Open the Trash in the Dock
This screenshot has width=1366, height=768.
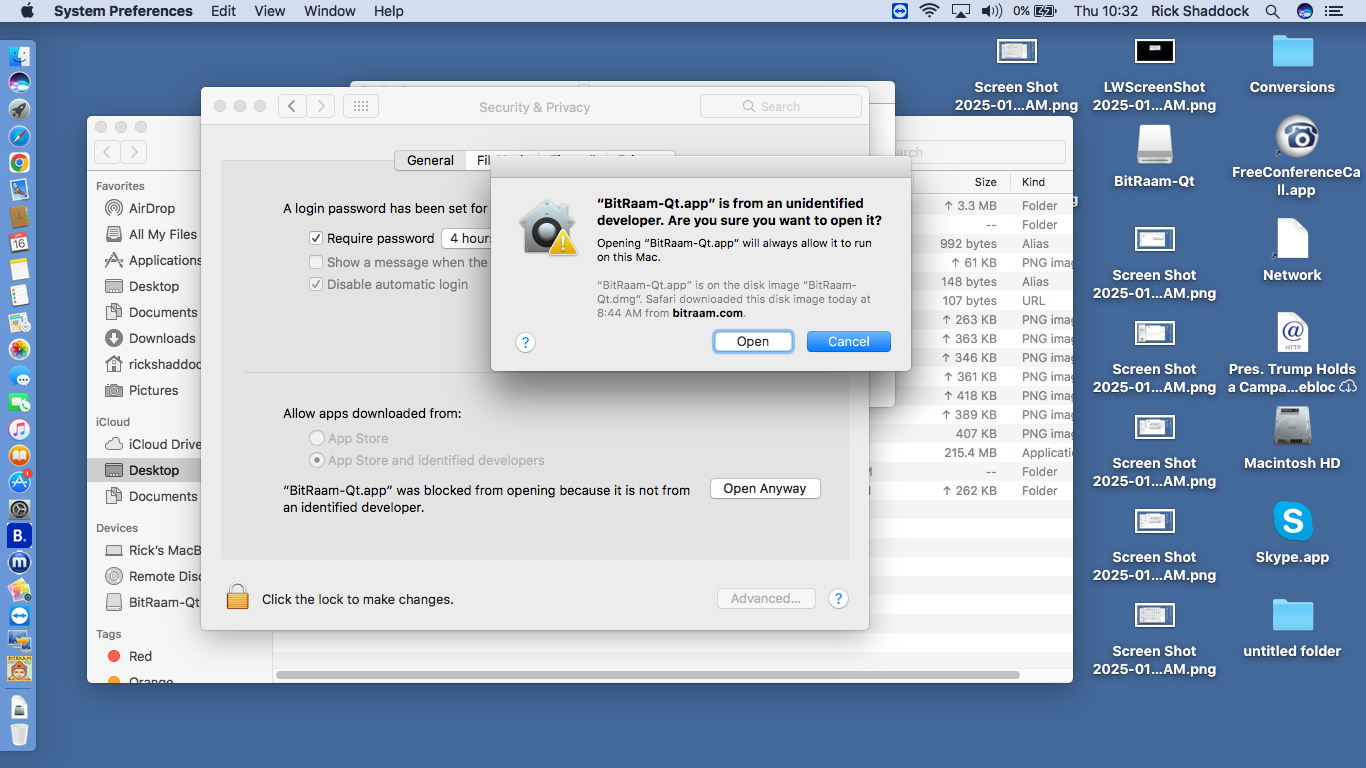tap(19, 735)
